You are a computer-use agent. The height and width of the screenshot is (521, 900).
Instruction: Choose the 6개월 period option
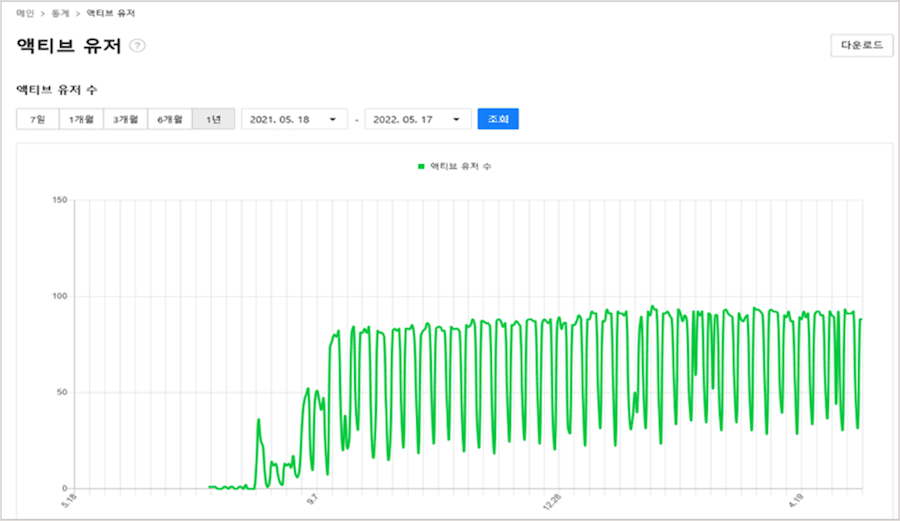coord(169,119)
